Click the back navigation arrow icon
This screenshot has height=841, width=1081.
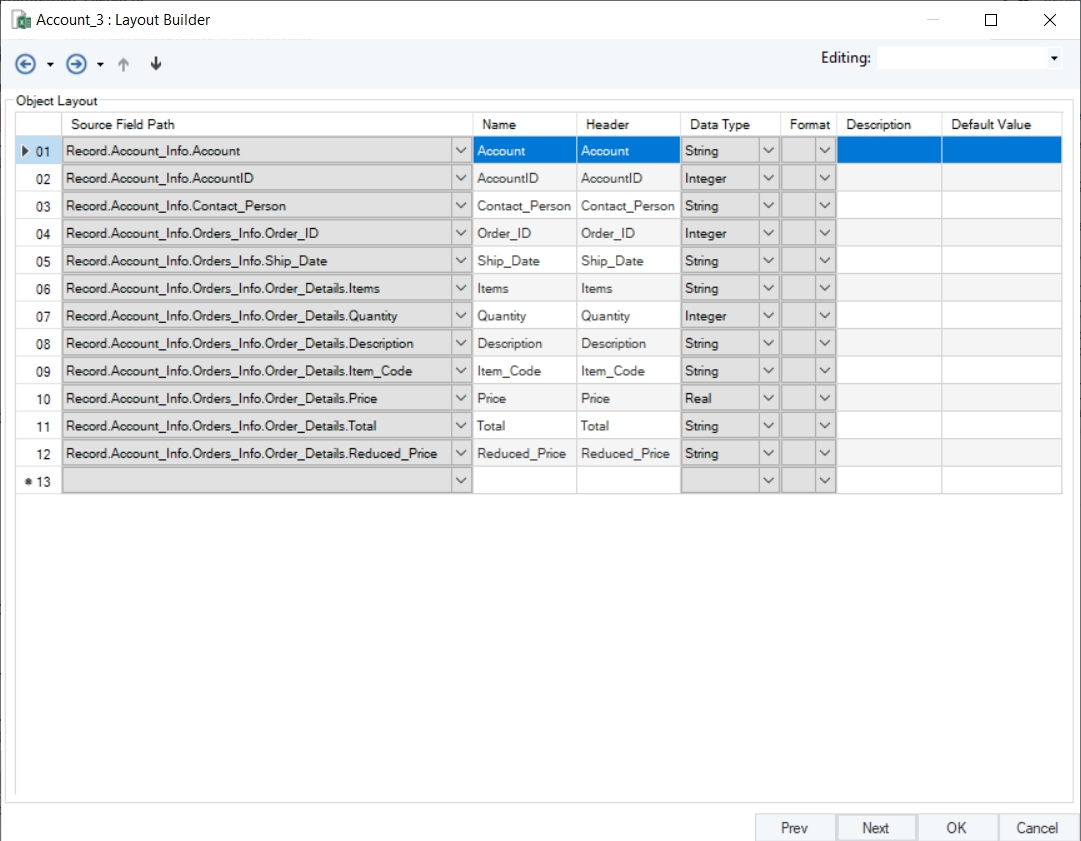coord(26,64)
